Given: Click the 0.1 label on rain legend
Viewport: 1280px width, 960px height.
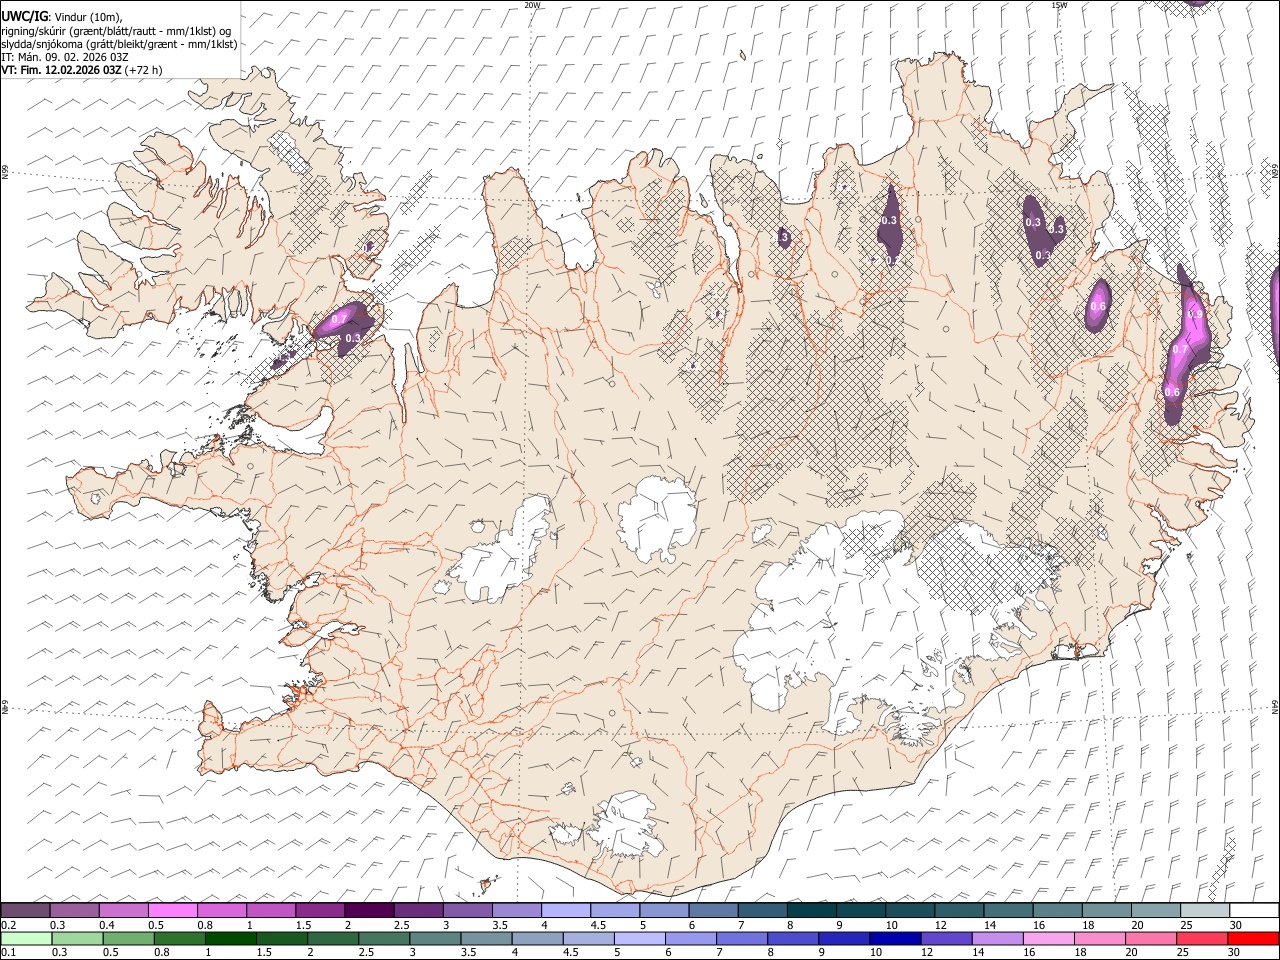Looking at the screenshot, I should (x=9, y=953).
